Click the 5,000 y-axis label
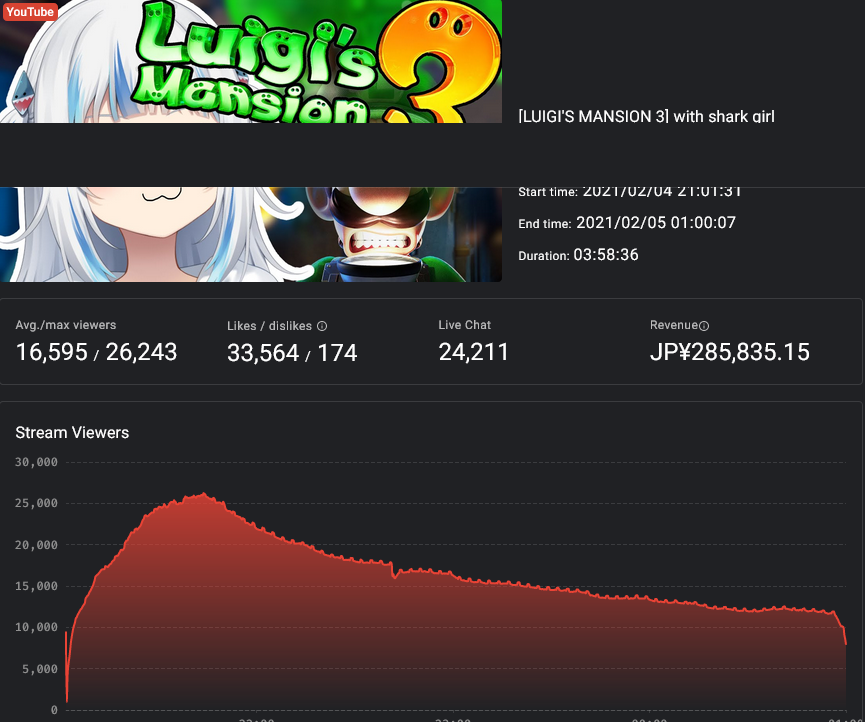Image resolution: width=865 pixels, height=722 pixels. pos(40,669)
